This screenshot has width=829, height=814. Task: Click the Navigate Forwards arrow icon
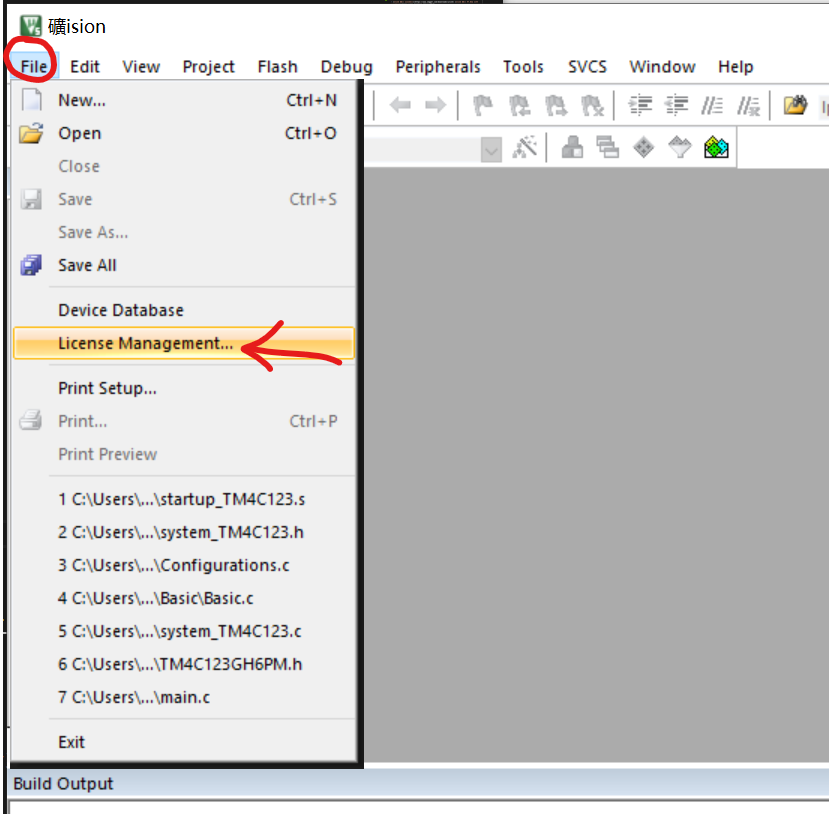[435, 105]
